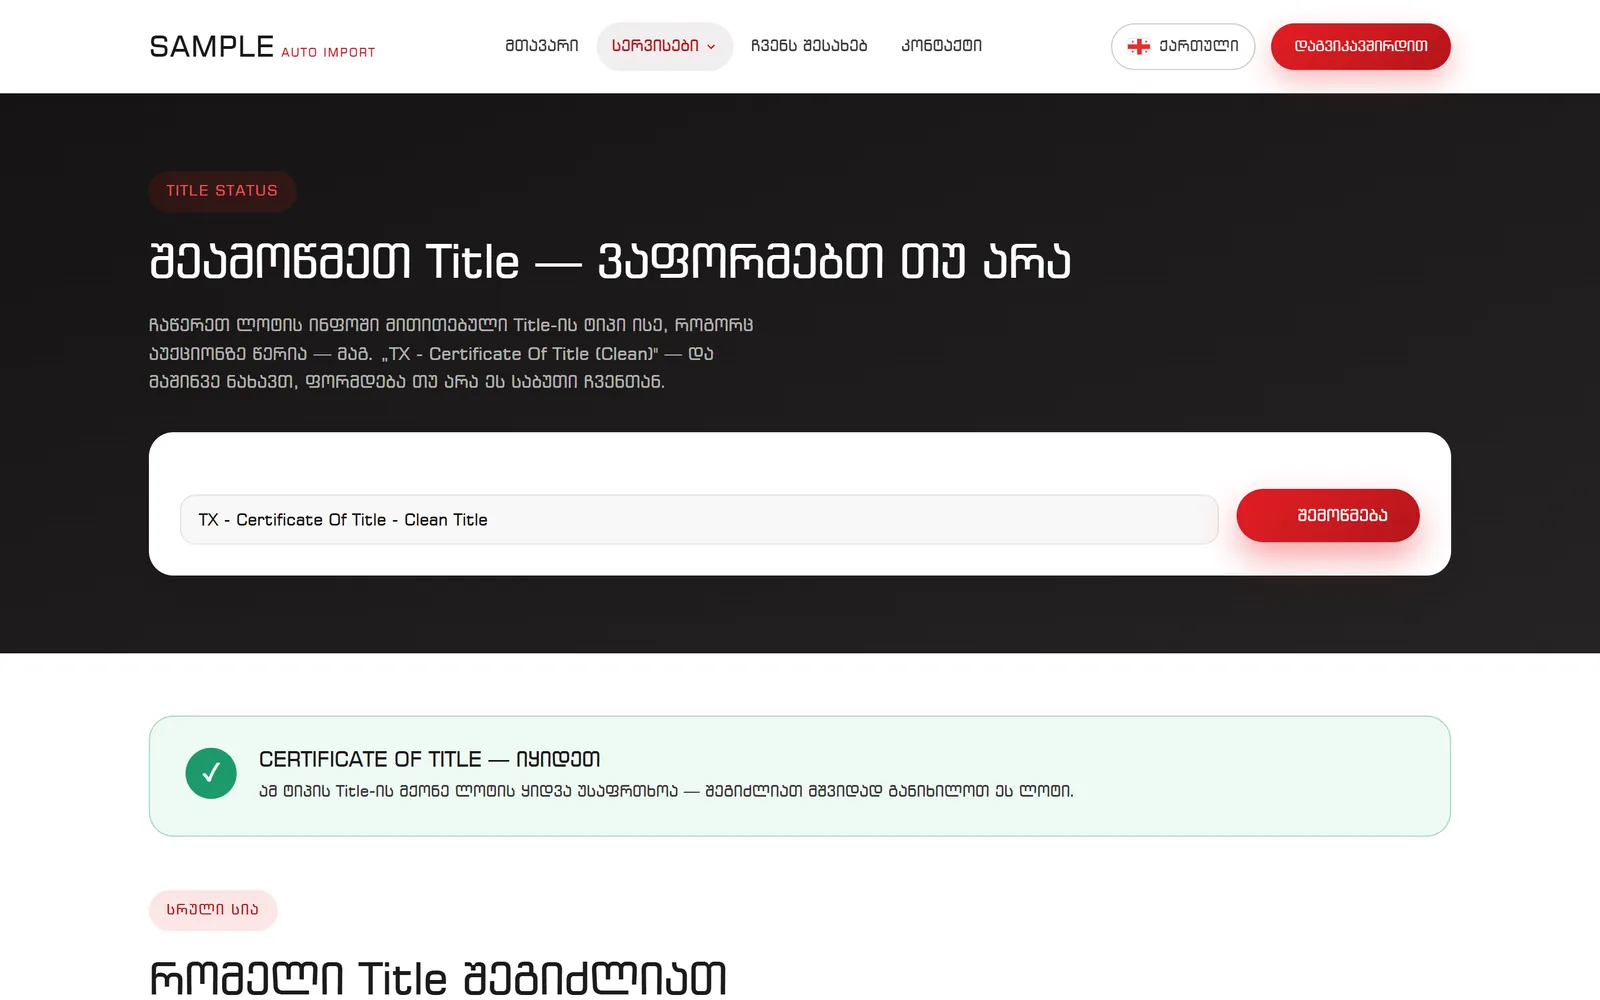Click the SAMPLE Auto Import logo
Viewport: 1600px width, 1000px height.
262,47
